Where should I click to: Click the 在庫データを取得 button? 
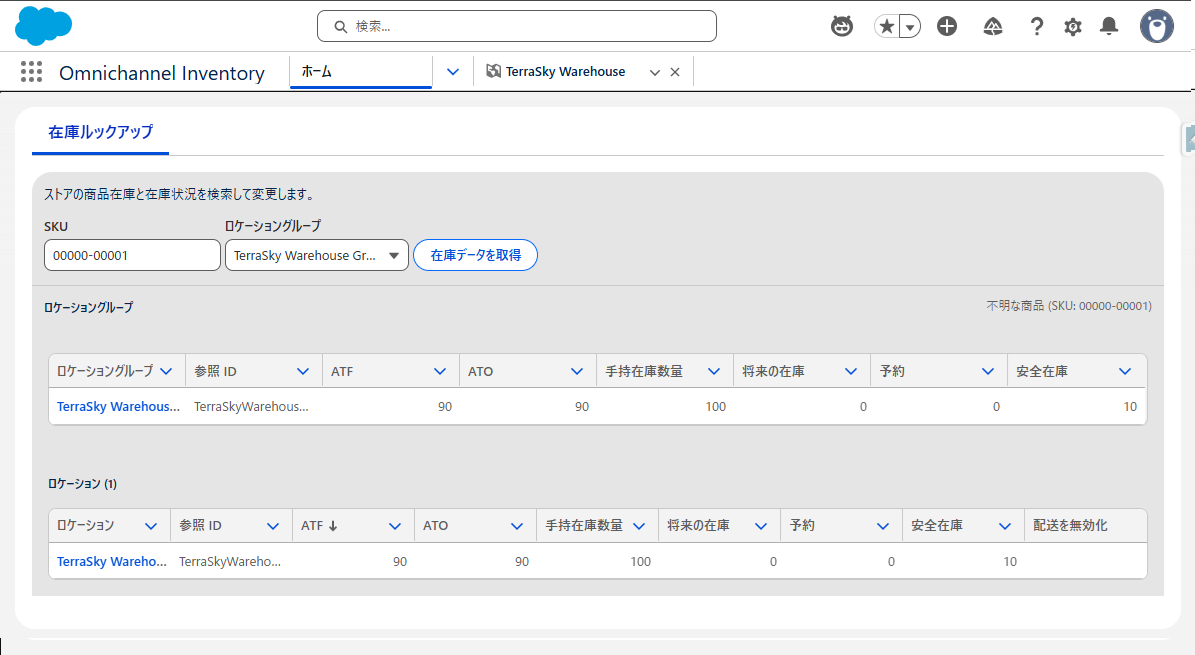[x=475, y=255]
